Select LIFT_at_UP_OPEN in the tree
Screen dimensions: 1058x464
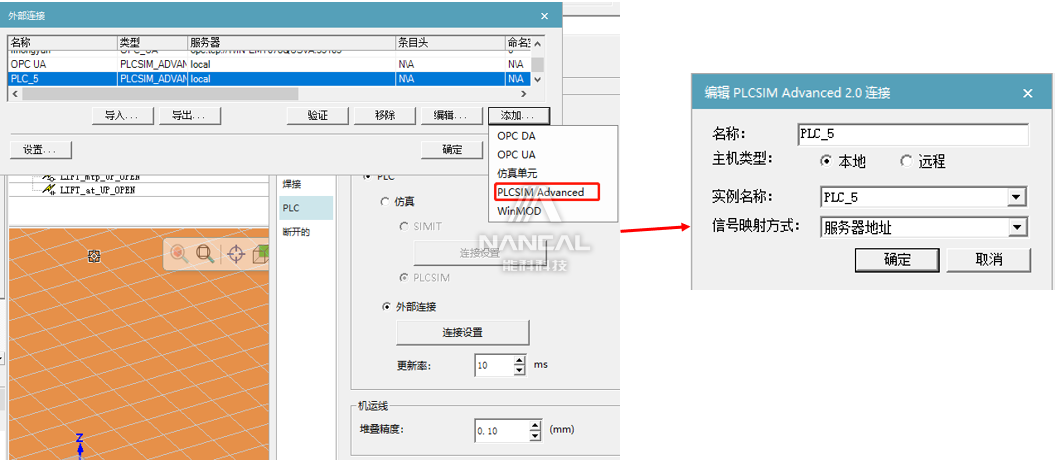[x=98, y=190]
